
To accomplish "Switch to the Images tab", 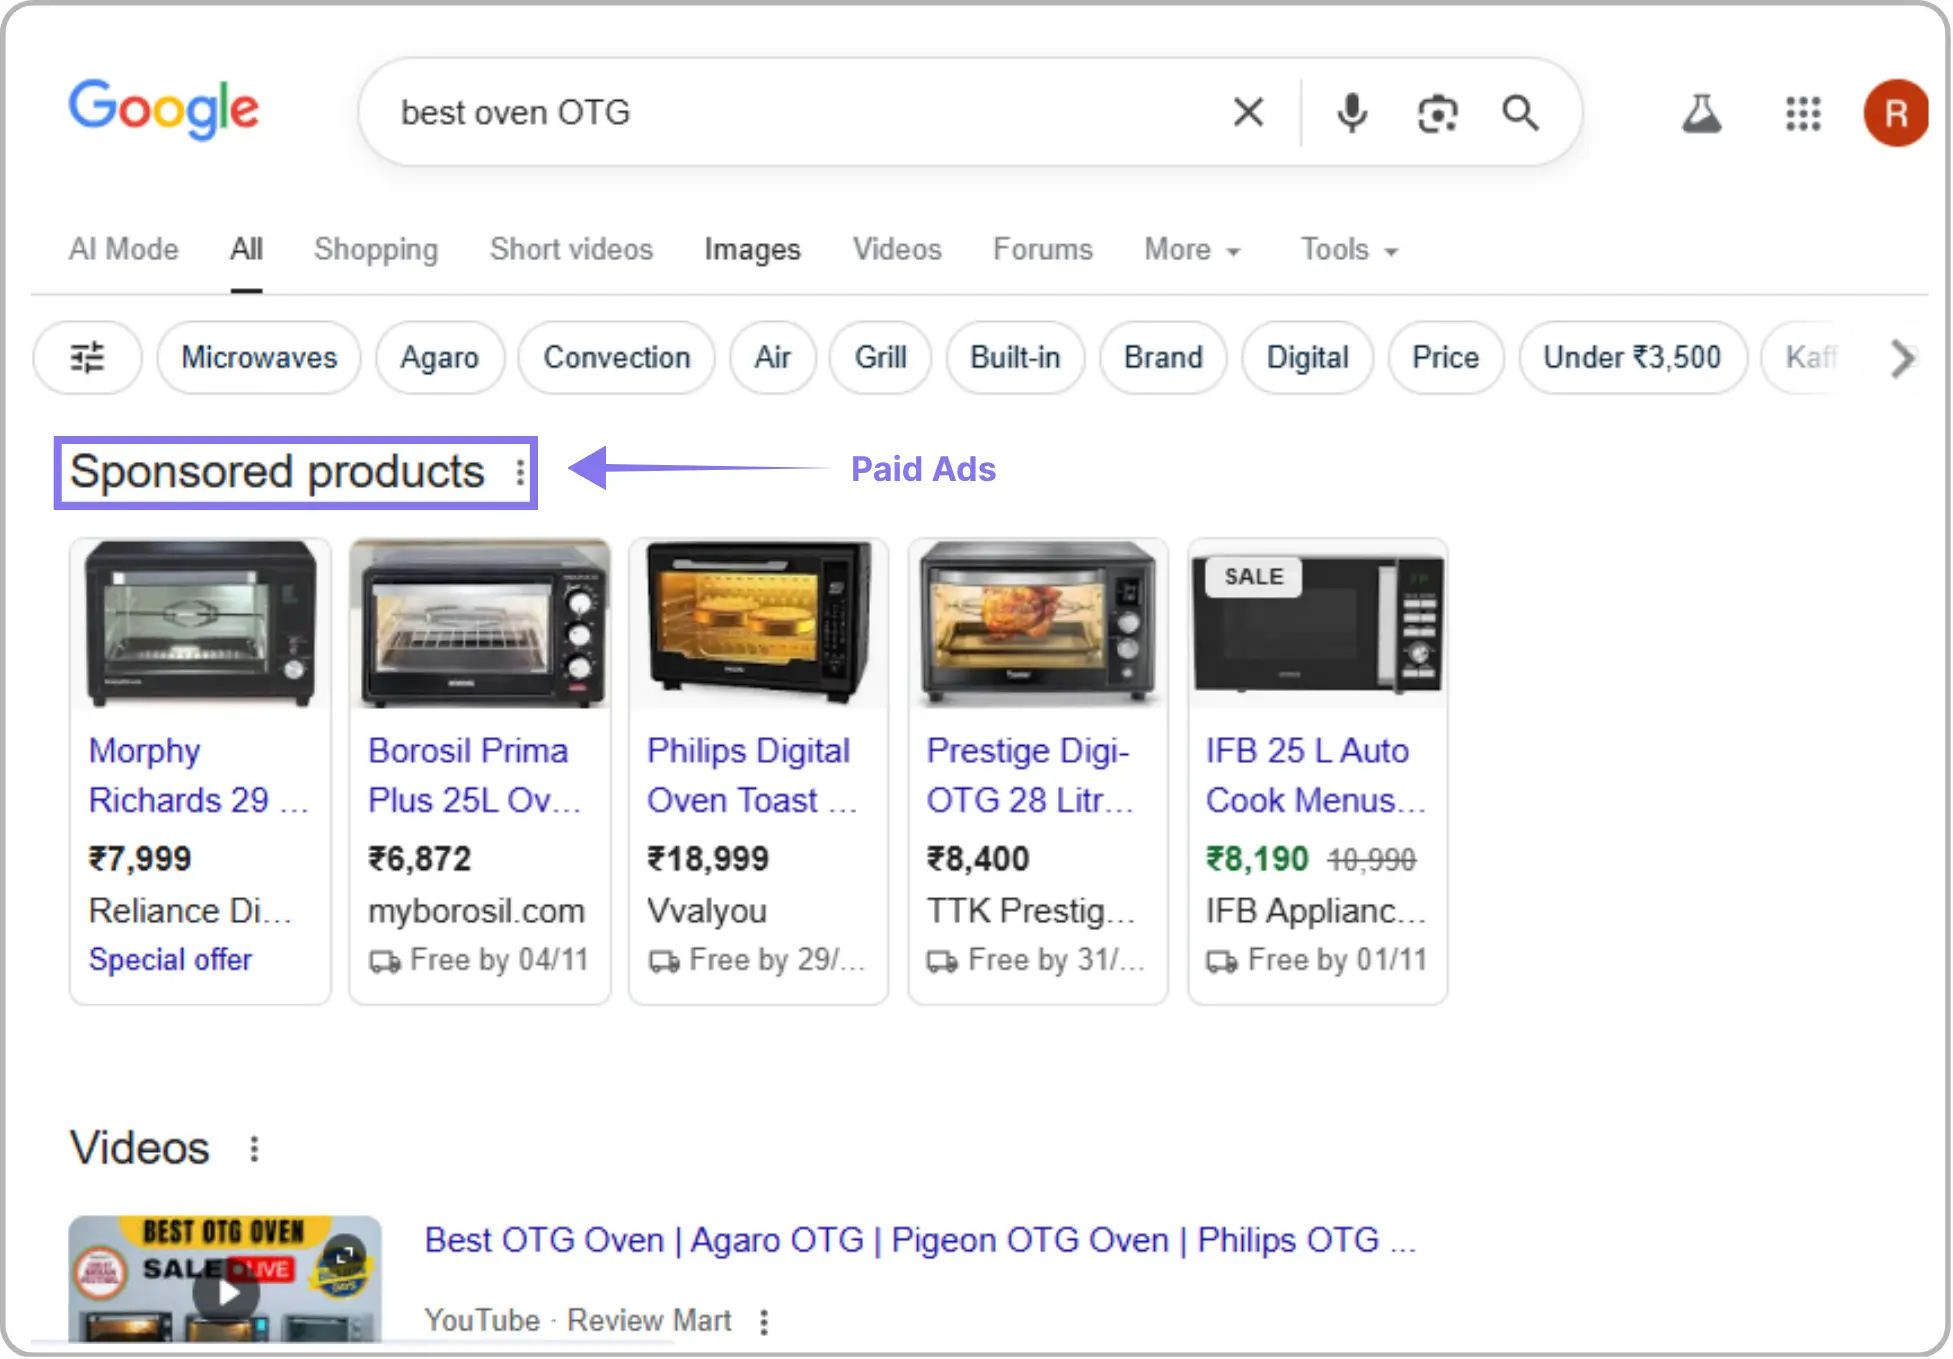I will [x=752, y=249].
